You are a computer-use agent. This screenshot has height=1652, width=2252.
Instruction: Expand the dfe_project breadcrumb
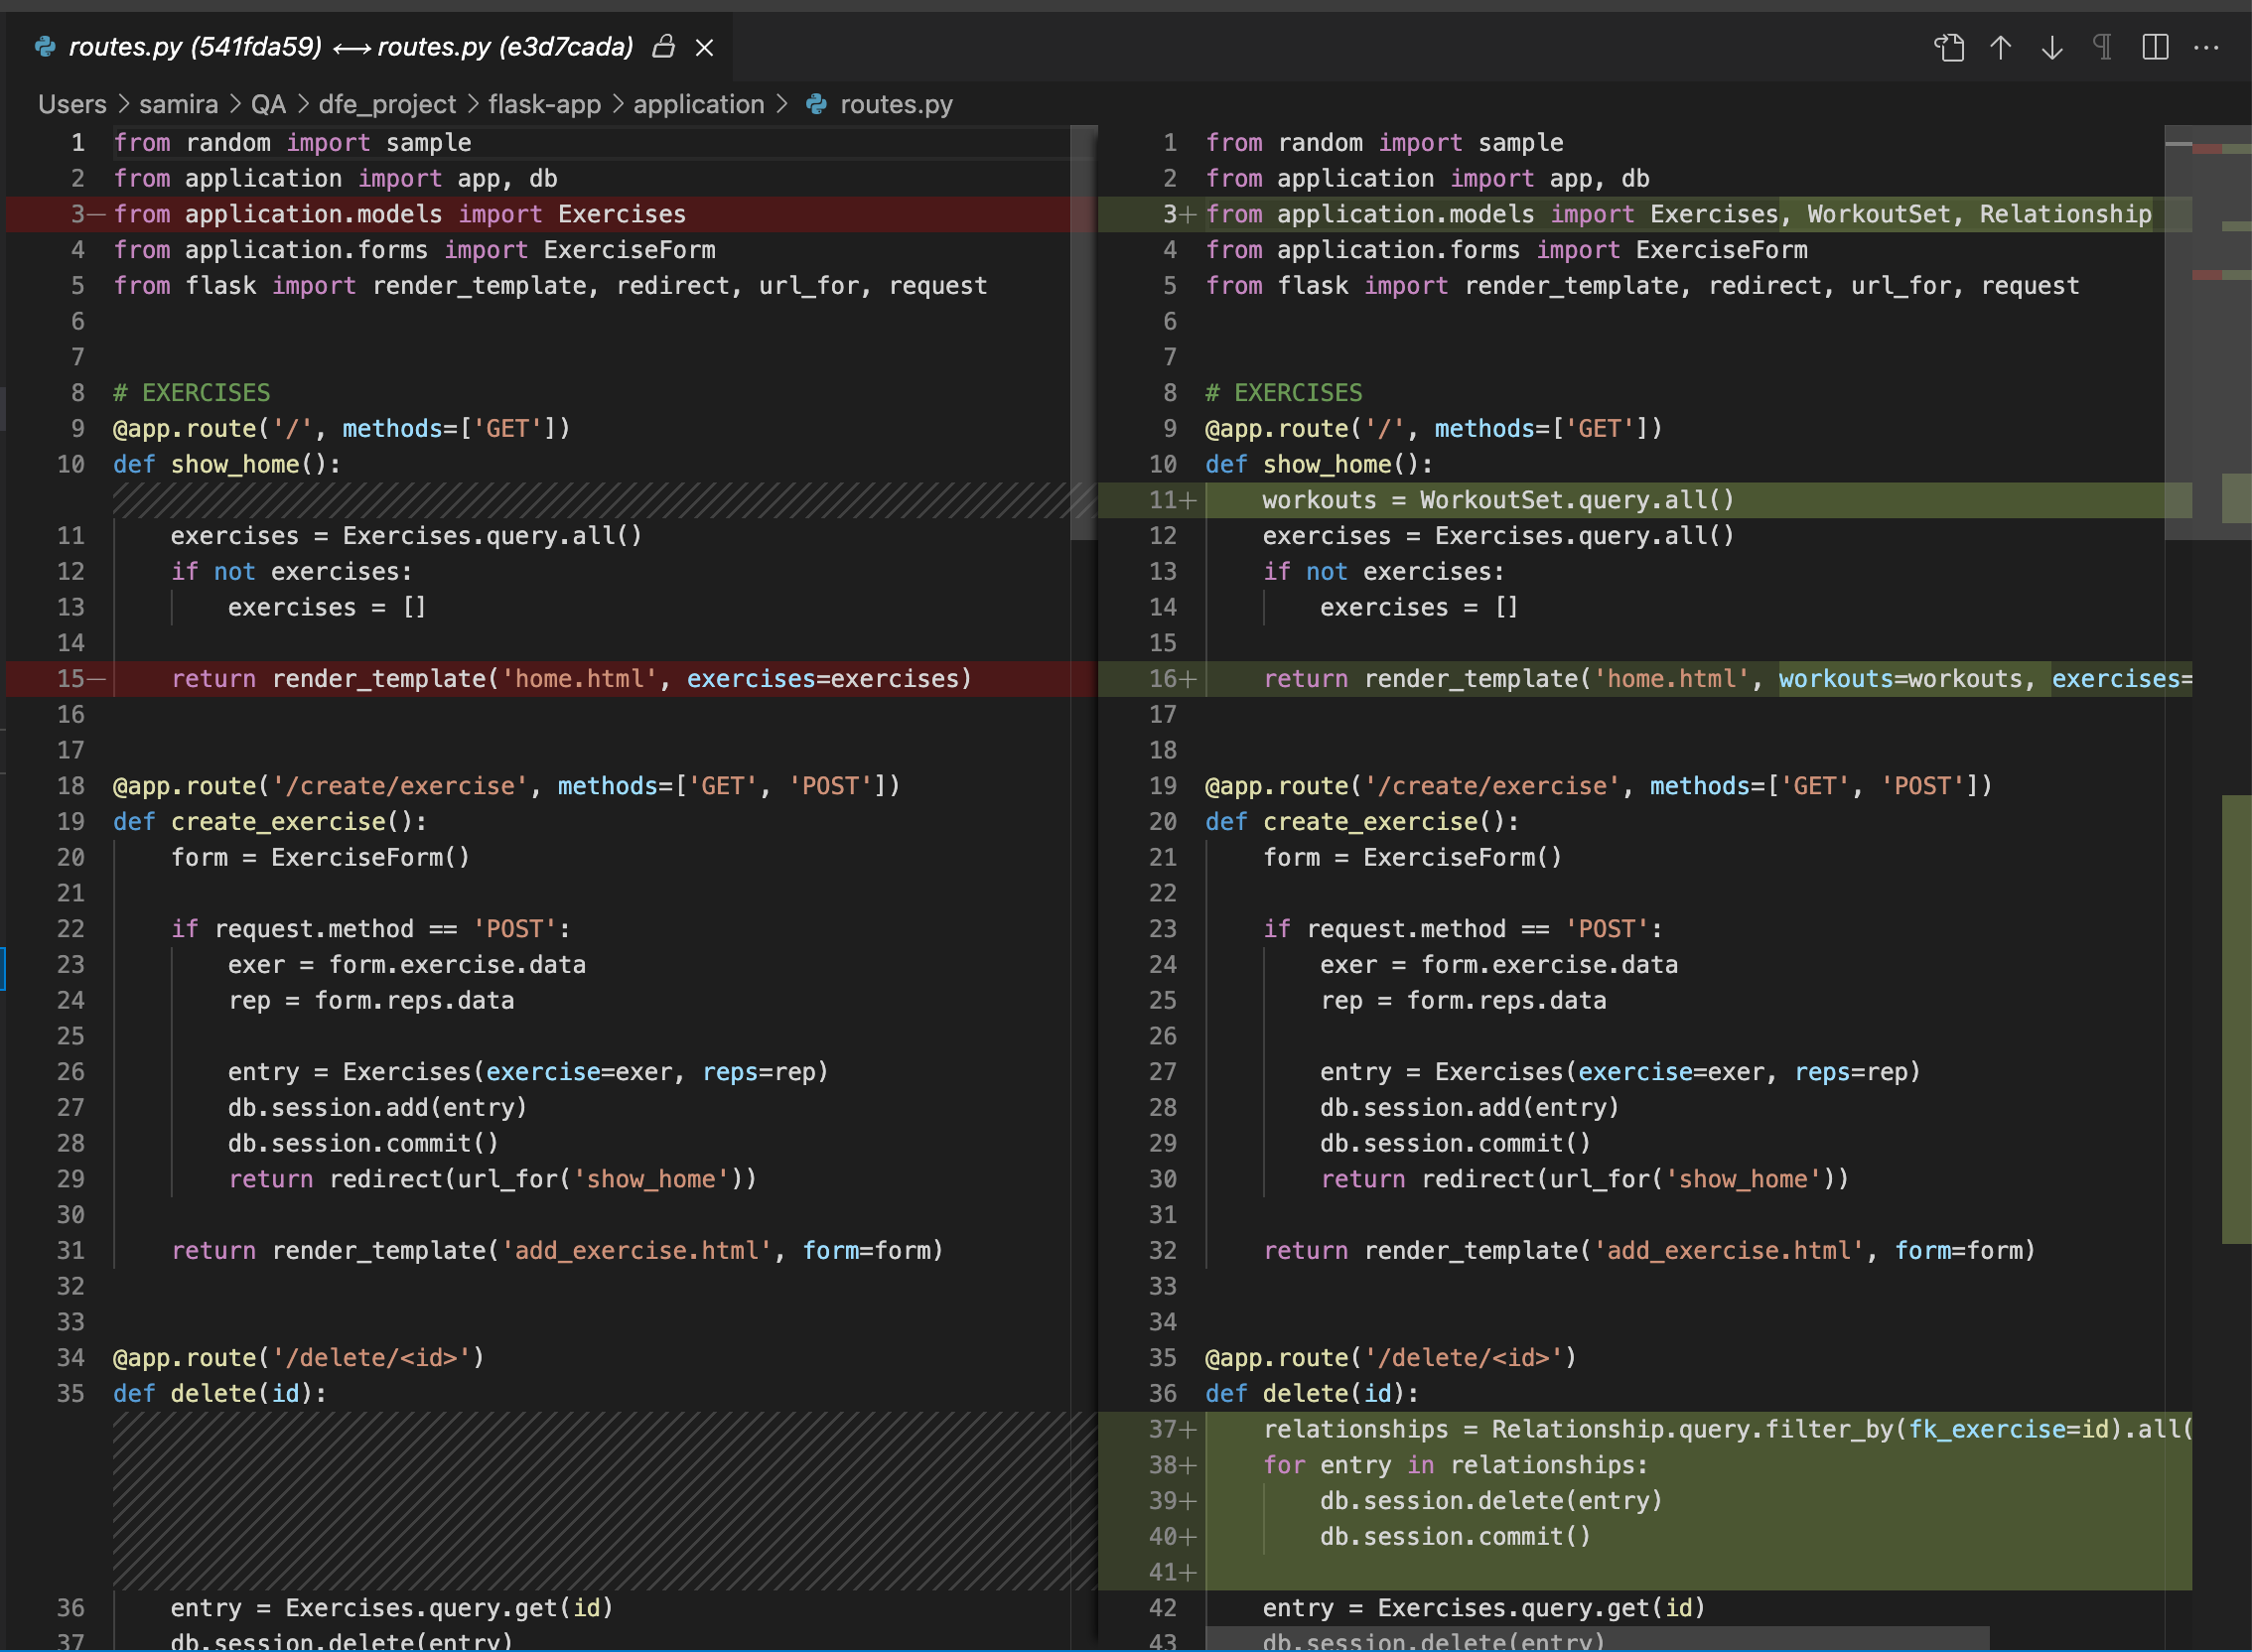click(385, 104)
